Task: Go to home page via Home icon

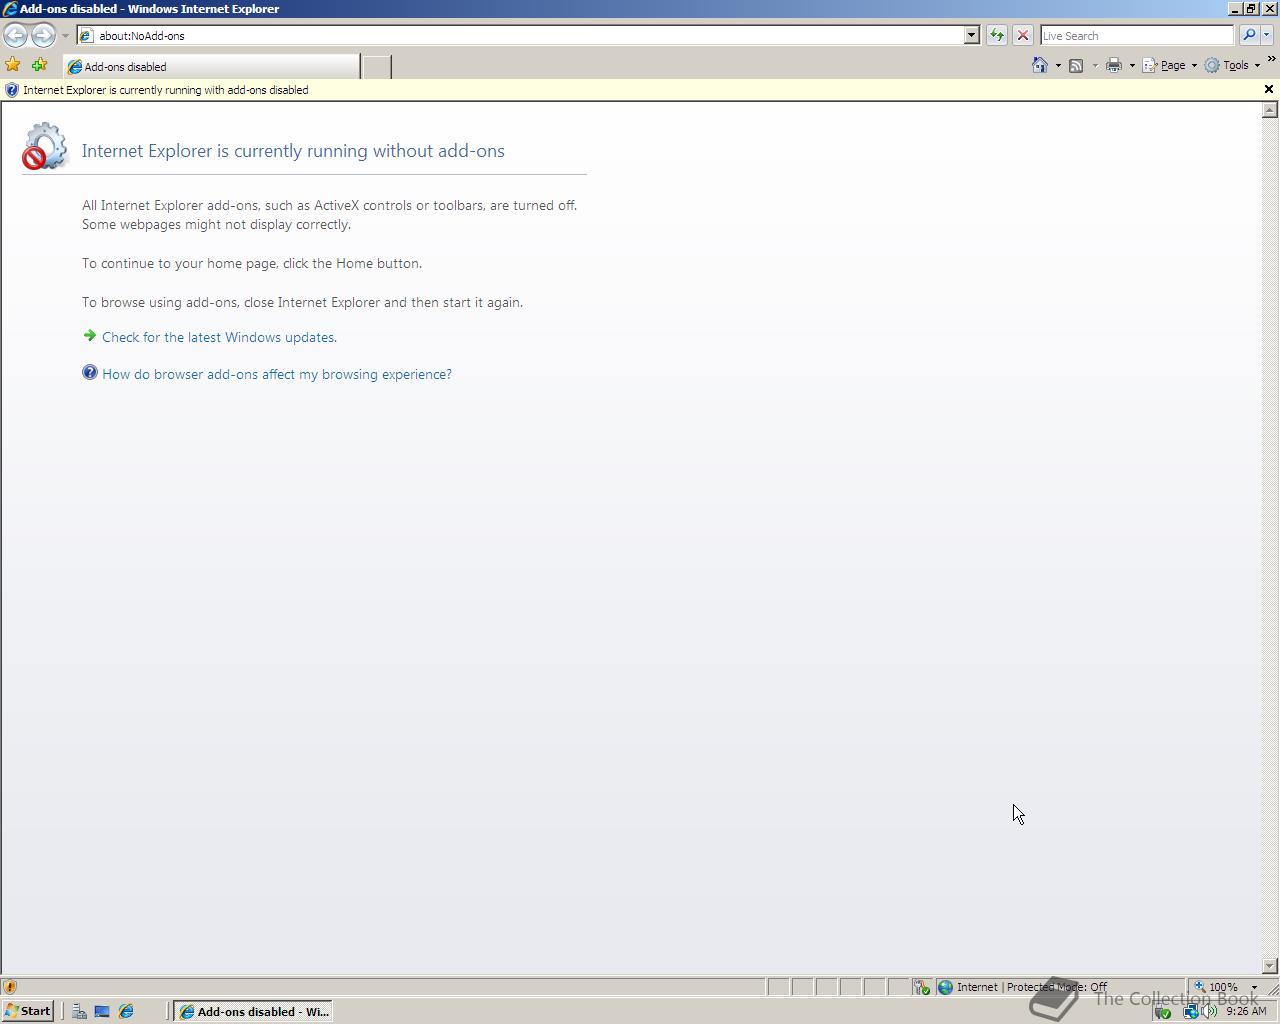Action: coord(1040,65)
